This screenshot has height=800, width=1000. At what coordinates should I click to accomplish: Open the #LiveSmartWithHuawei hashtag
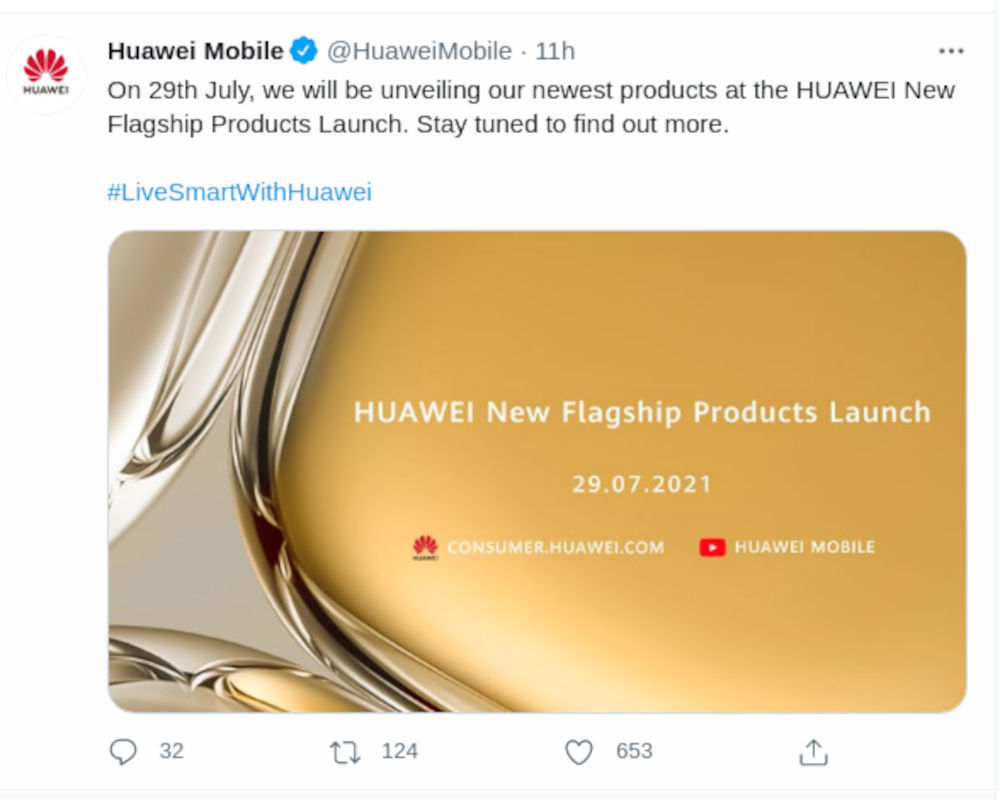coord(239,192)
